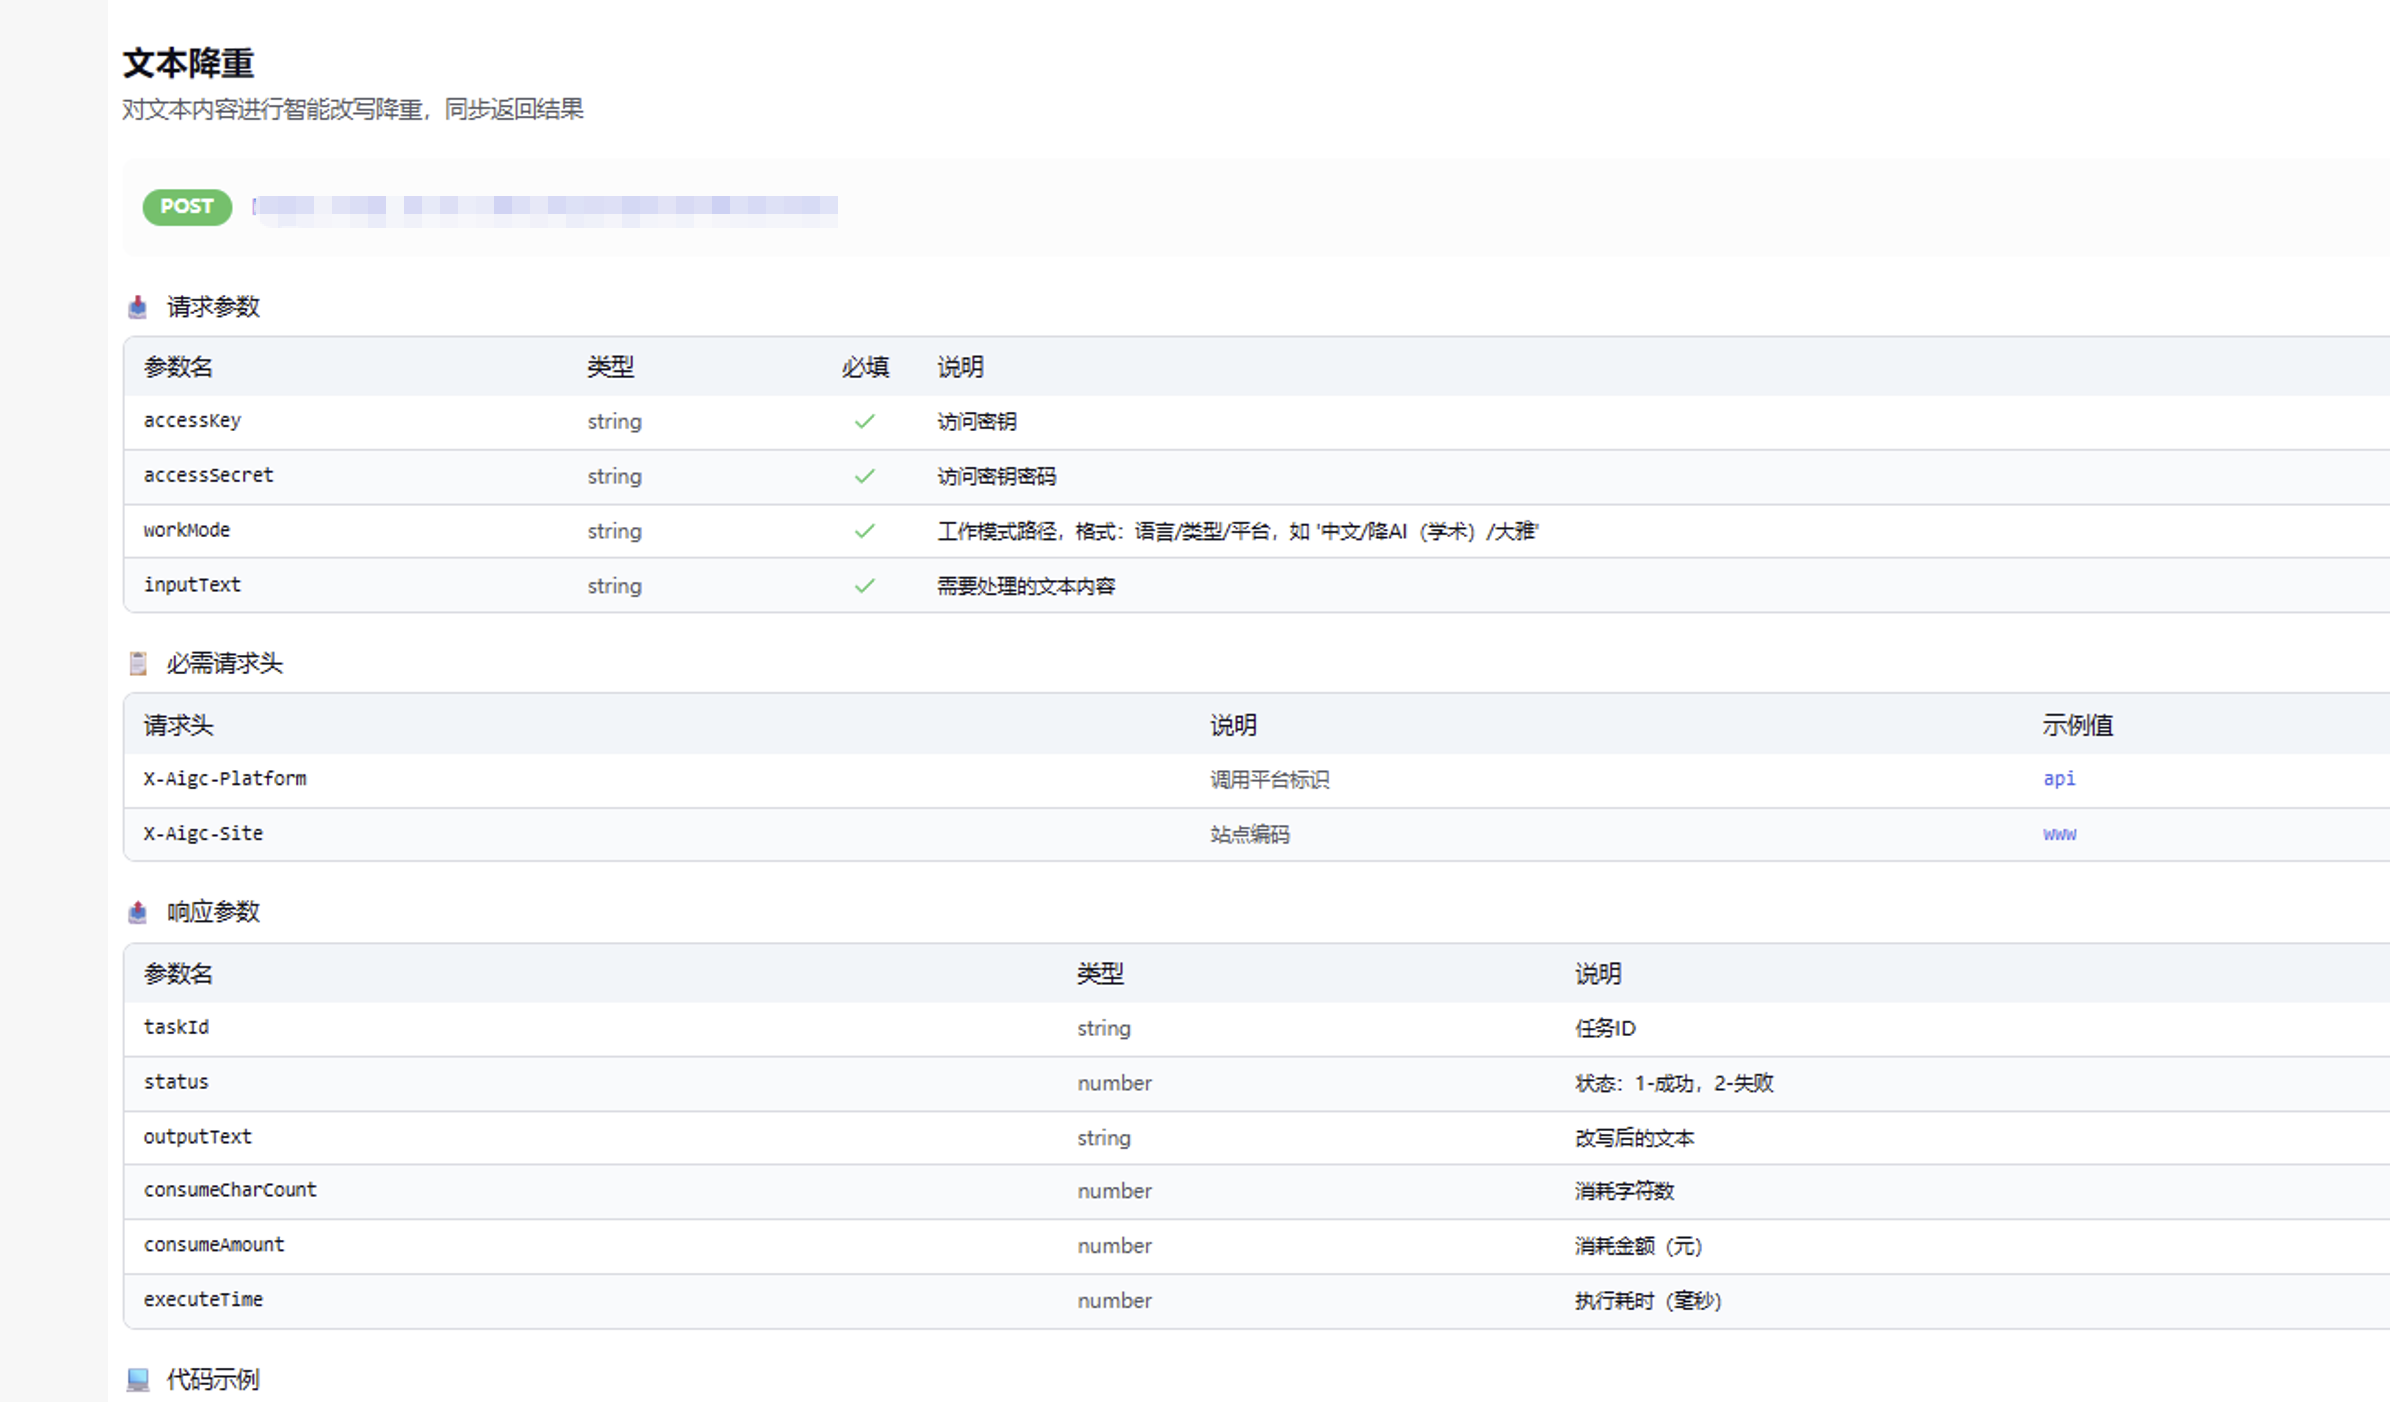Click the 访问密钥 description cell
Screen dimensions: 2390x1402
977,422
